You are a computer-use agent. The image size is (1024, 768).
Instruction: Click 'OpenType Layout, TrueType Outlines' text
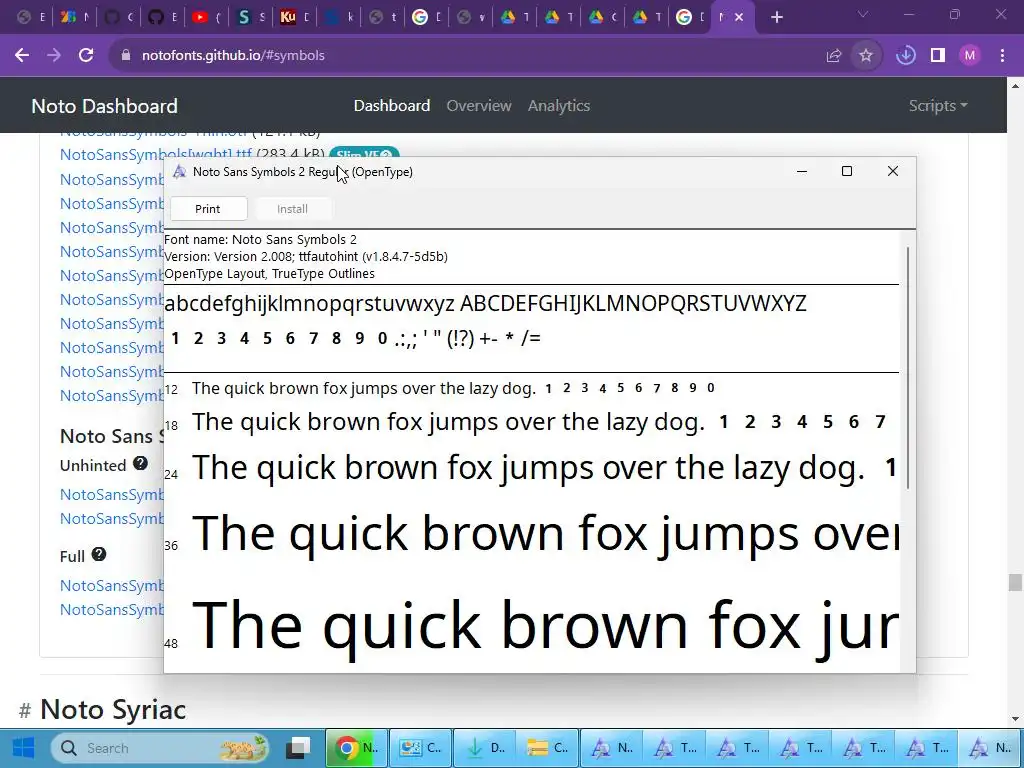[x=270, y=274]
